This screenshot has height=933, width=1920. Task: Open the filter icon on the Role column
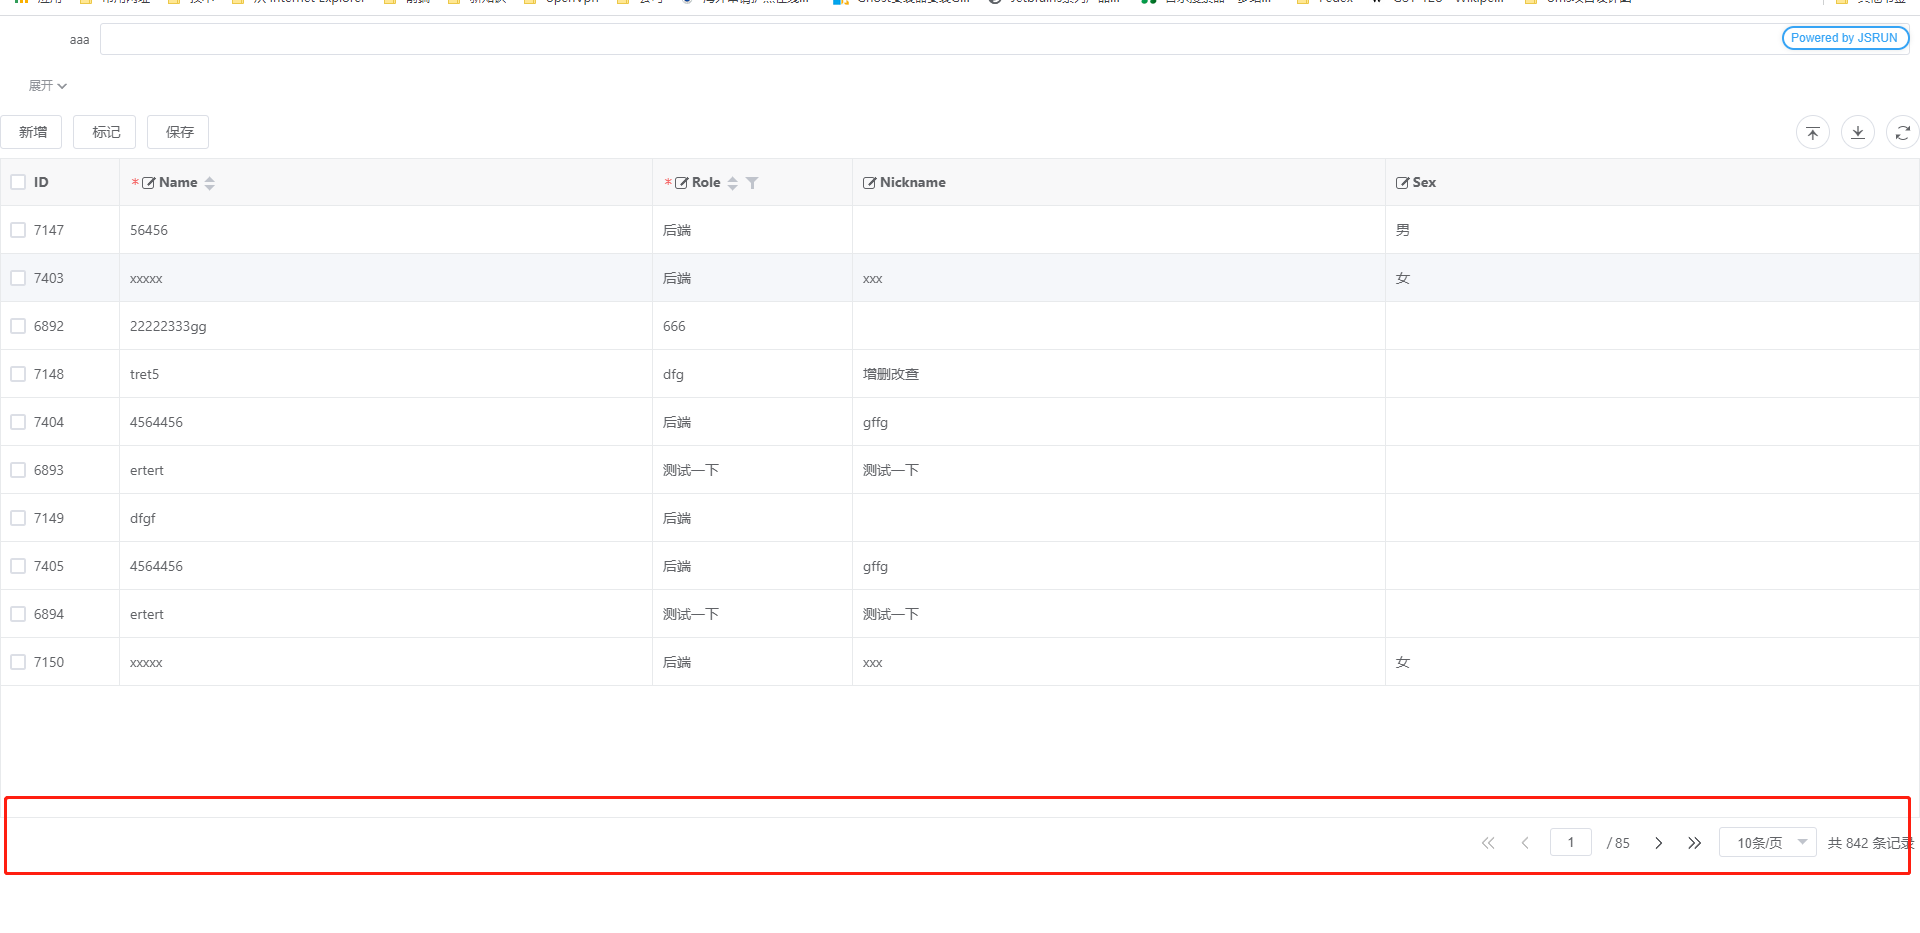753,183
